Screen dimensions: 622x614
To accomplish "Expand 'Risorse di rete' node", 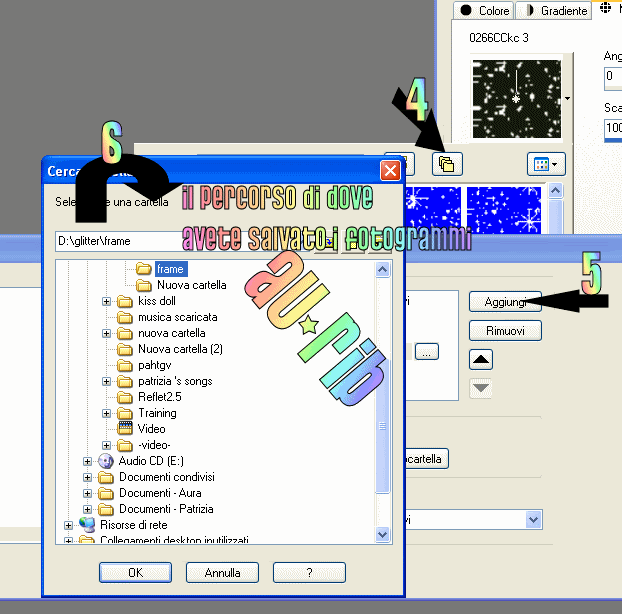I will [68, 525].
